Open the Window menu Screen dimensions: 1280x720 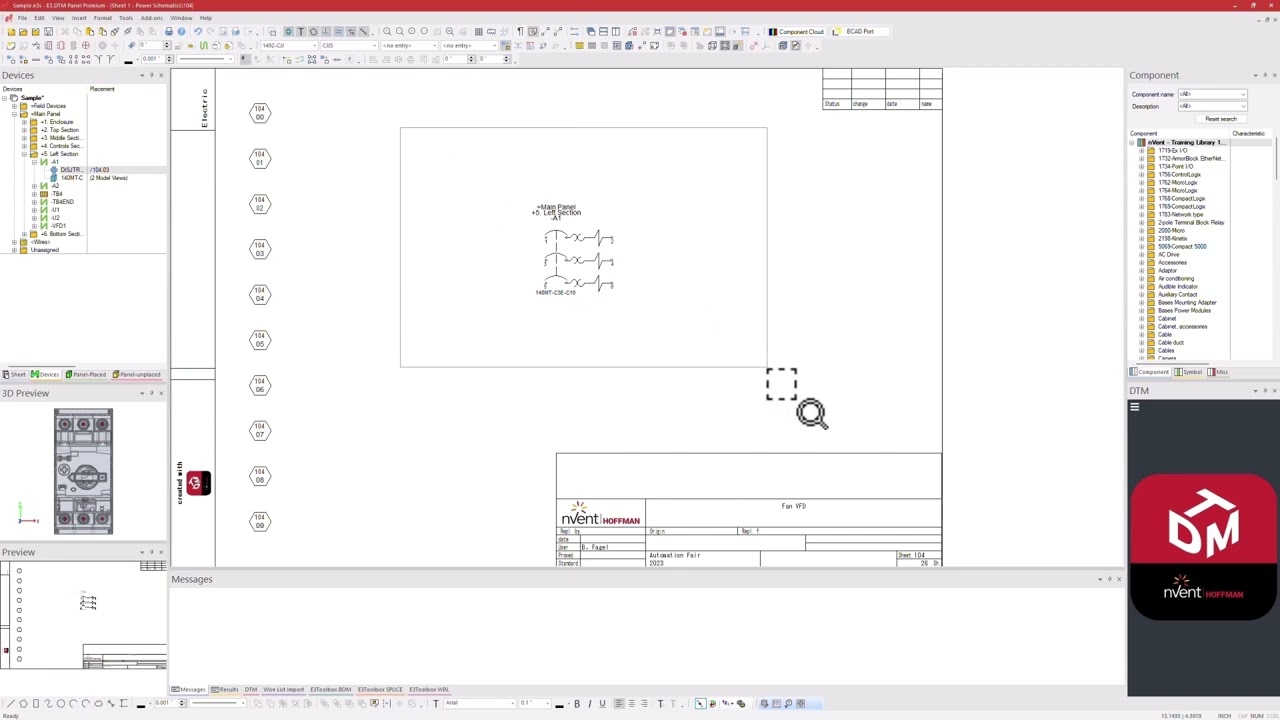181,18
